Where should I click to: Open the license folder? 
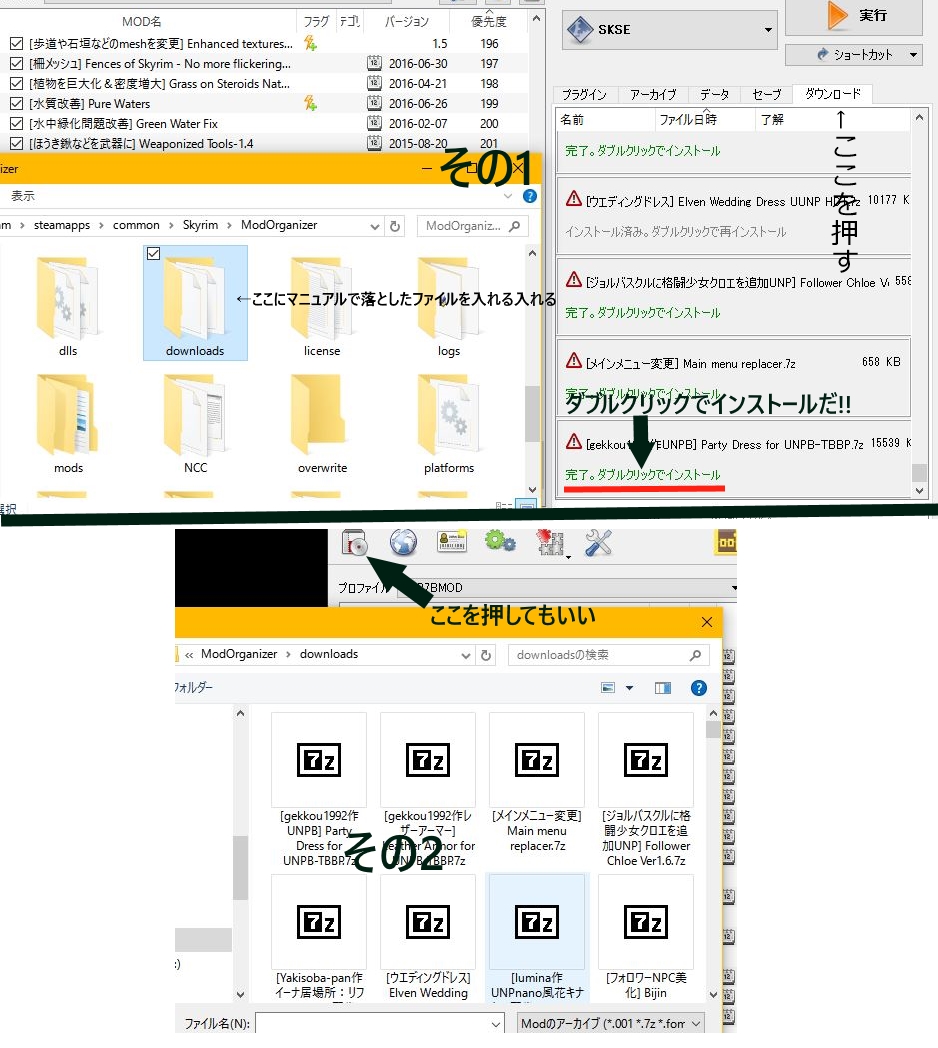coord(322,306)
